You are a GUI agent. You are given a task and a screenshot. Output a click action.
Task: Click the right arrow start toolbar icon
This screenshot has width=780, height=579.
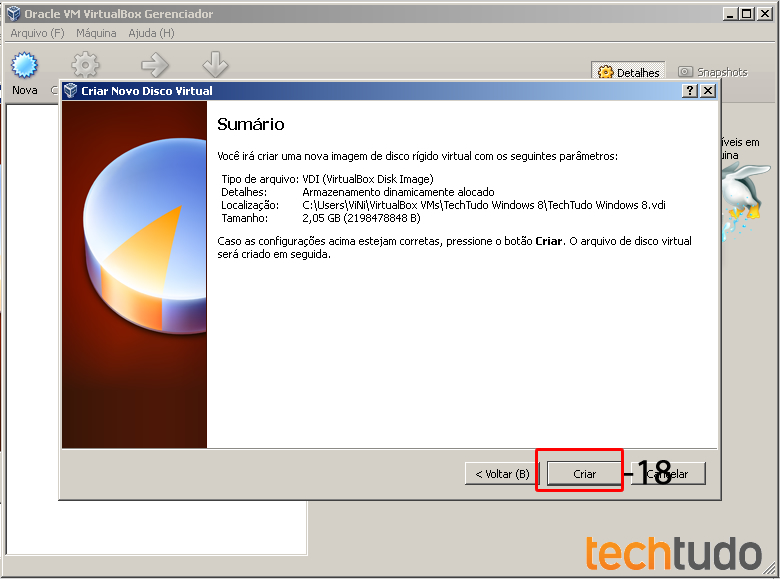[x=155, y=65]
